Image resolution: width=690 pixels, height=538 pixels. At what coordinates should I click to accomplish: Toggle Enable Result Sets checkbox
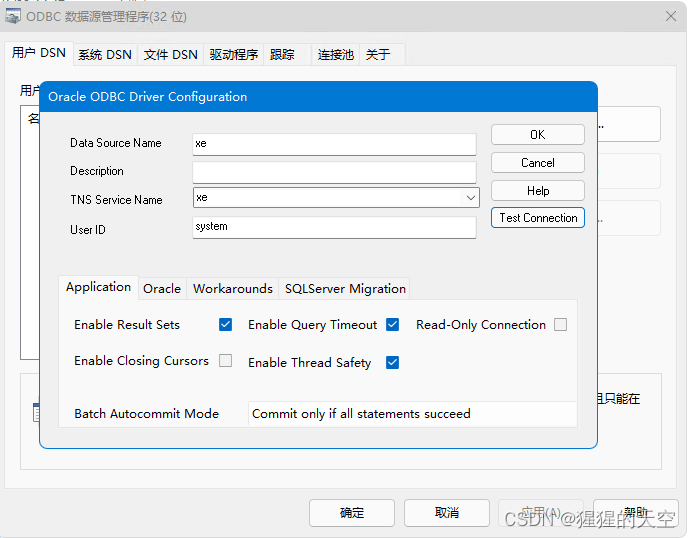(x=225, y=325)
